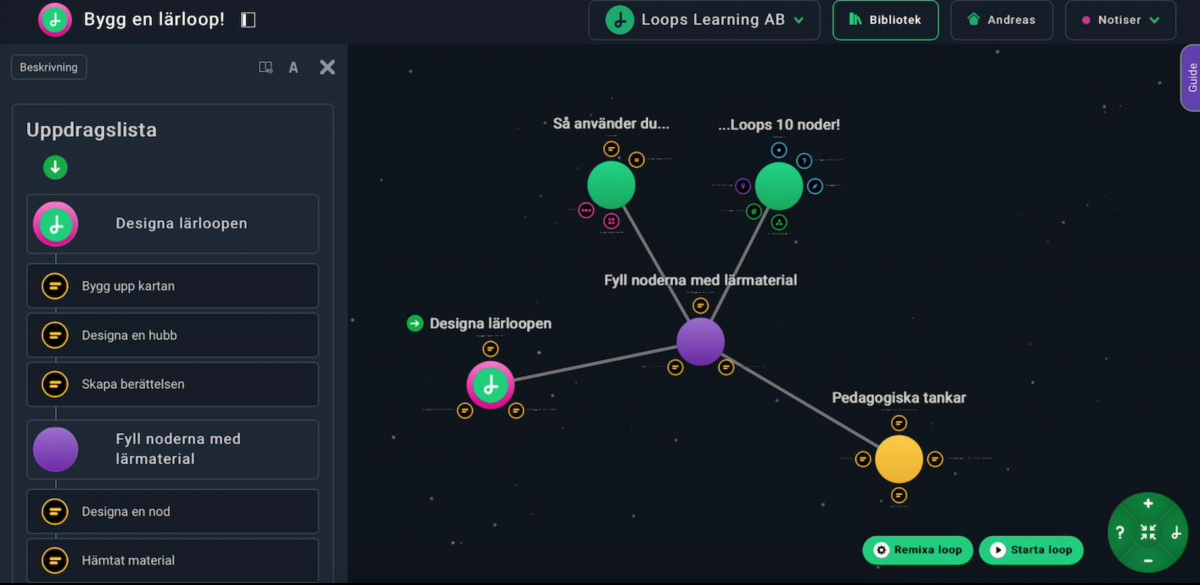Click the yellow subnode above Designa lärloopen map node
The image size is (1200, 585).
490,349
